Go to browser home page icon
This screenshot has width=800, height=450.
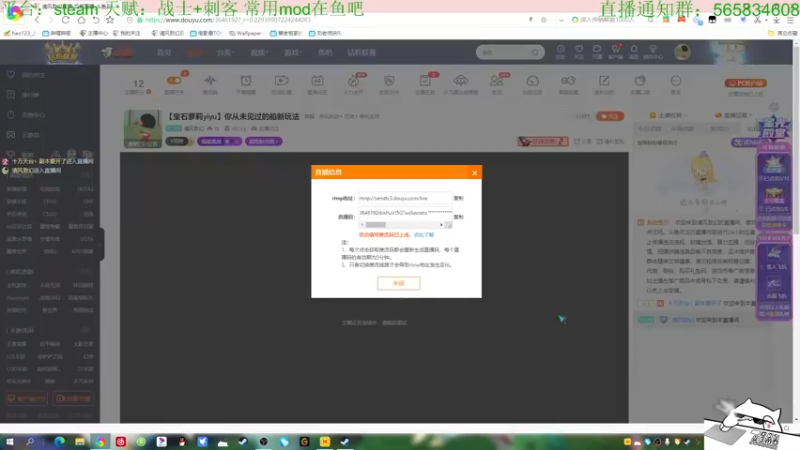81,20
